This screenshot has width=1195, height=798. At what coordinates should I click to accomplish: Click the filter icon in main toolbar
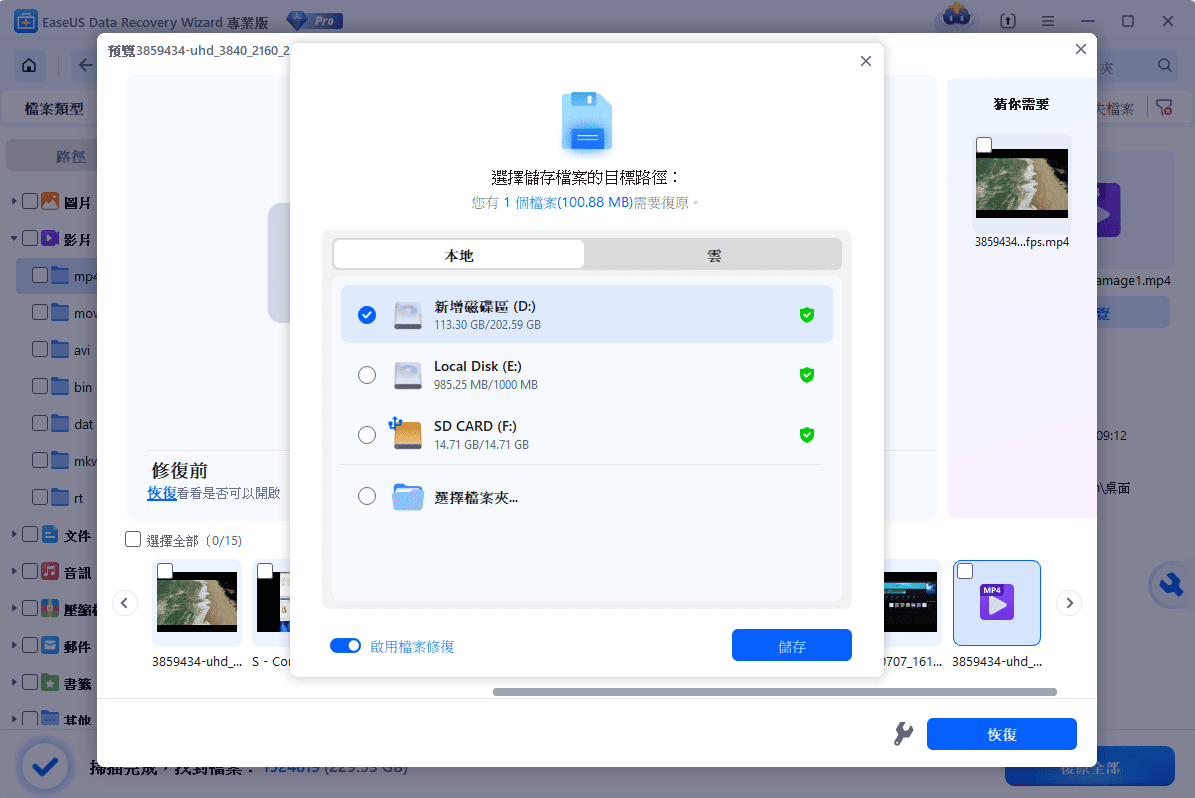1164,108
